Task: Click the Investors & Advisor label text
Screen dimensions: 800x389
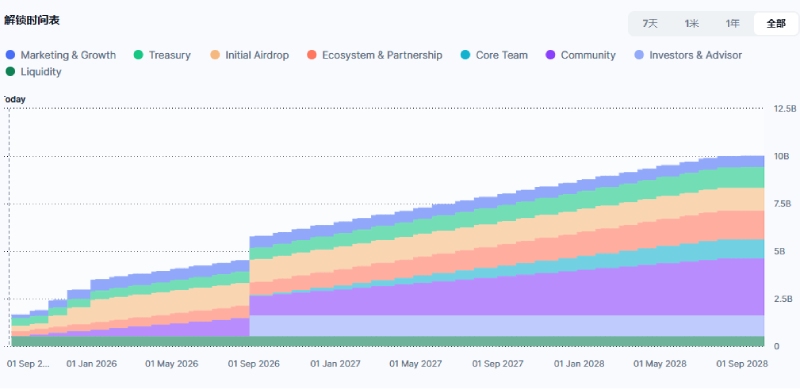Action: click(x=695, y=55)
